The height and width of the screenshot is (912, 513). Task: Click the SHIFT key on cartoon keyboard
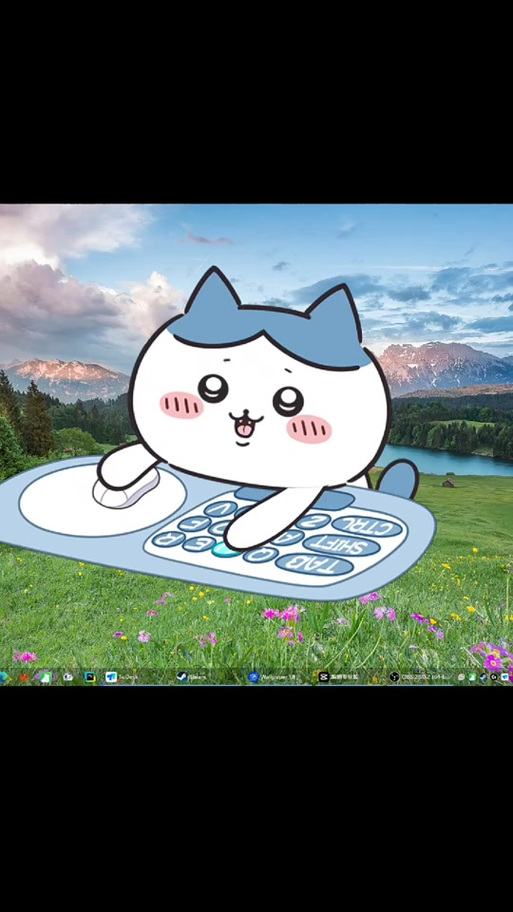(x=342, y=545)
